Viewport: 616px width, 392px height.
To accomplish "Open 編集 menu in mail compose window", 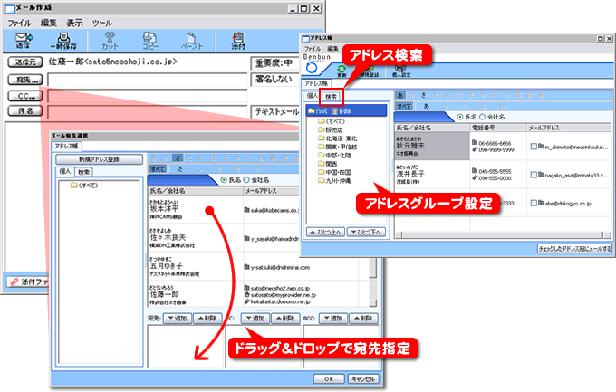I will pyautogui.click(x=49, y=23).
